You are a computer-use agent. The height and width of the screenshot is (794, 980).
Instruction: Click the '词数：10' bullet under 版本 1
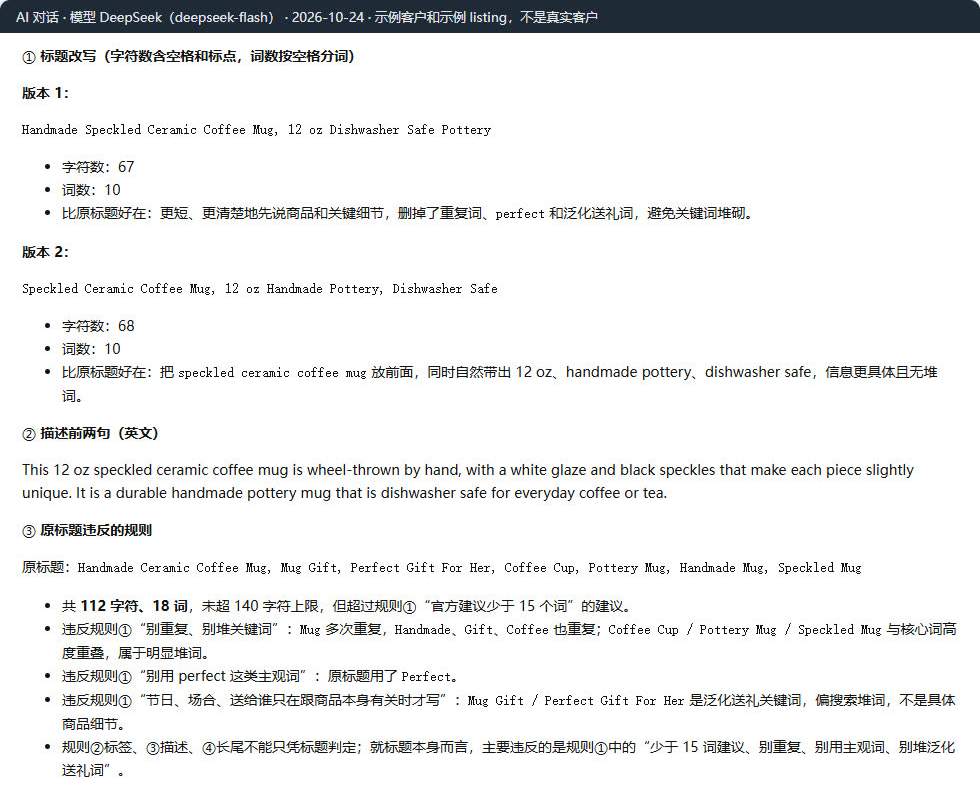pos(91,190)
